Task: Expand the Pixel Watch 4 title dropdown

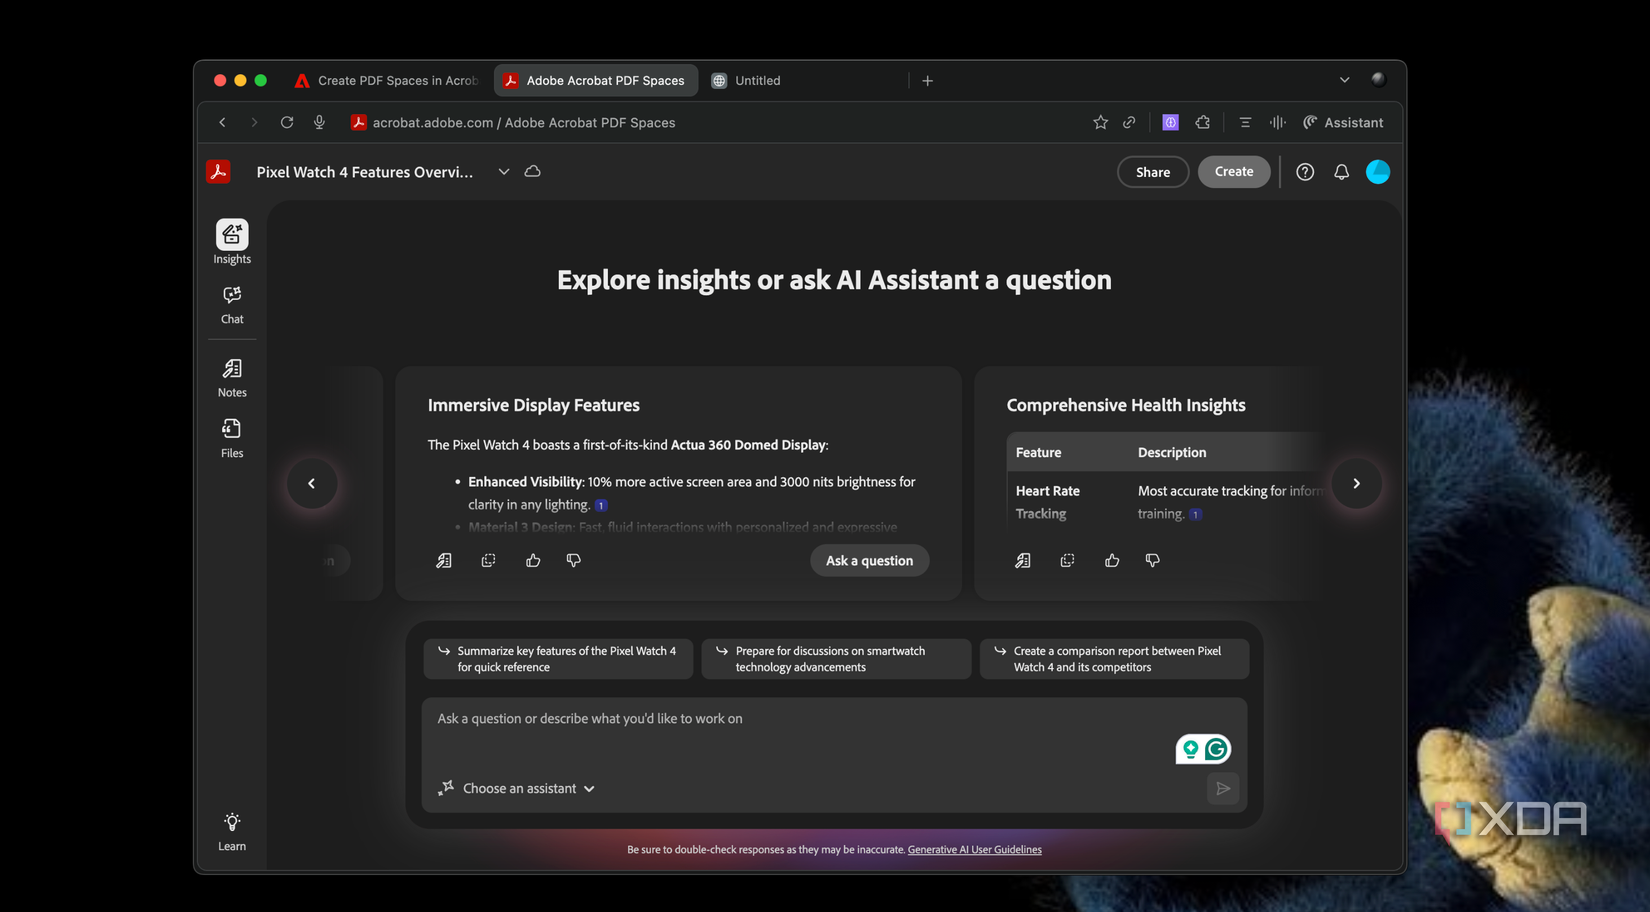Action: click(504, 172)
